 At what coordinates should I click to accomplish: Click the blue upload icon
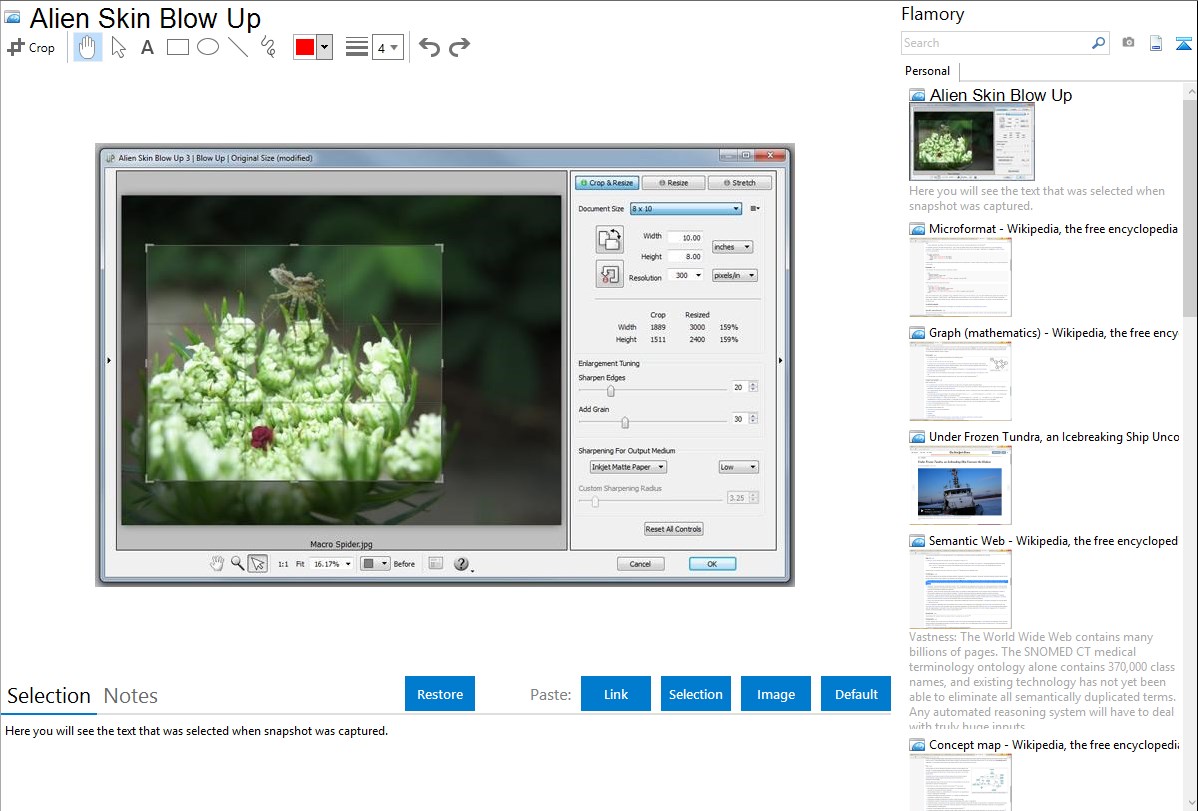pos(1183,44)
